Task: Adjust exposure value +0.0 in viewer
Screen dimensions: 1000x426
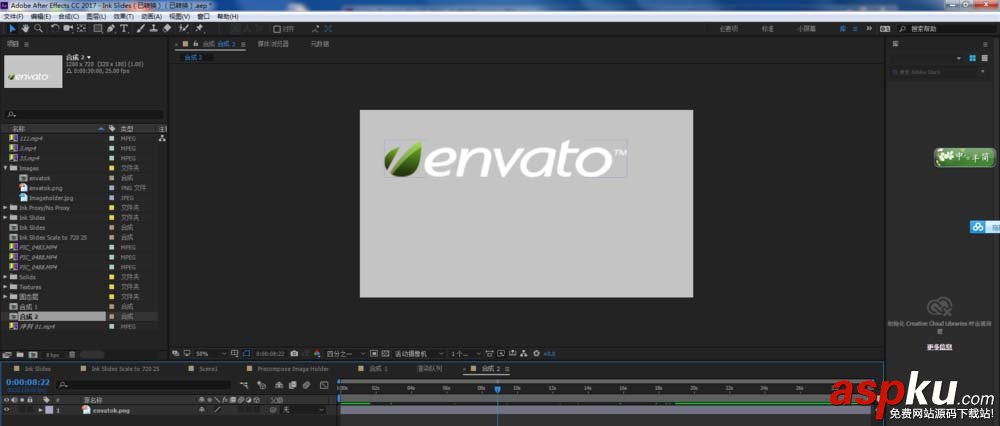Action: (549, 353)
